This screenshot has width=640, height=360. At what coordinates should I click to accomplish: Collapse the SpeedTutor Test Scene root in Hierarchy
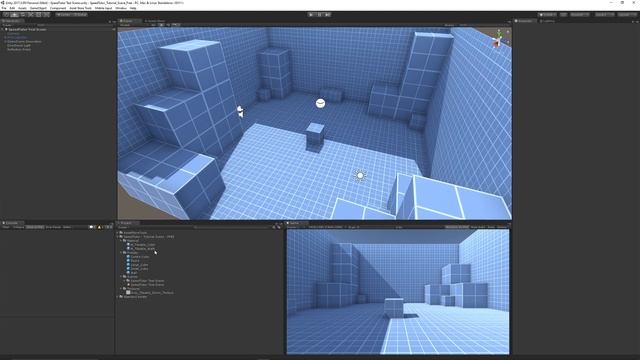coord(3,29)
